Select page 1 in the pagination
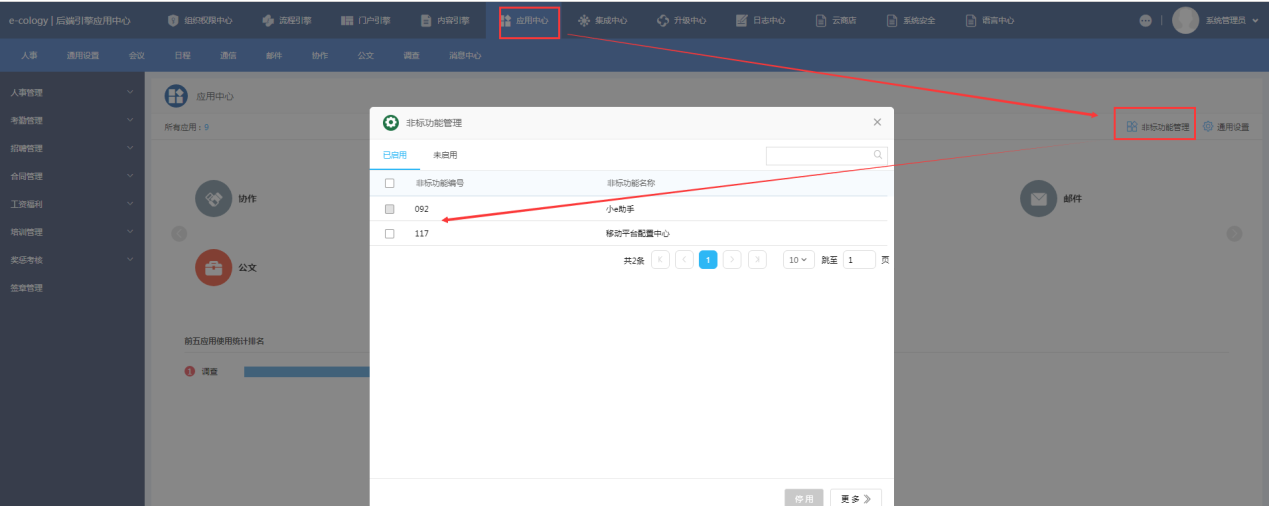This screenshot has width=1269, height=506. click(x=708, y=260)
